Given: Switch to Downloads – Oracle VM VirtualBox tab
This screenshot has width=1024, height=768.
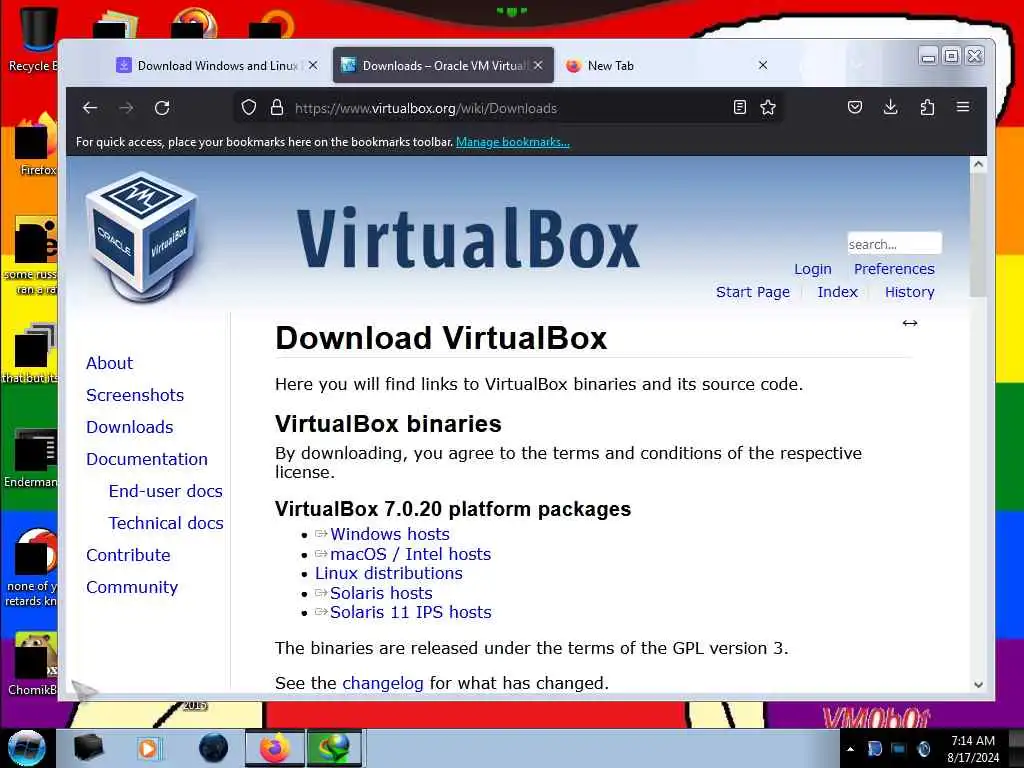Looking at the screenshot, I should 443,65.
